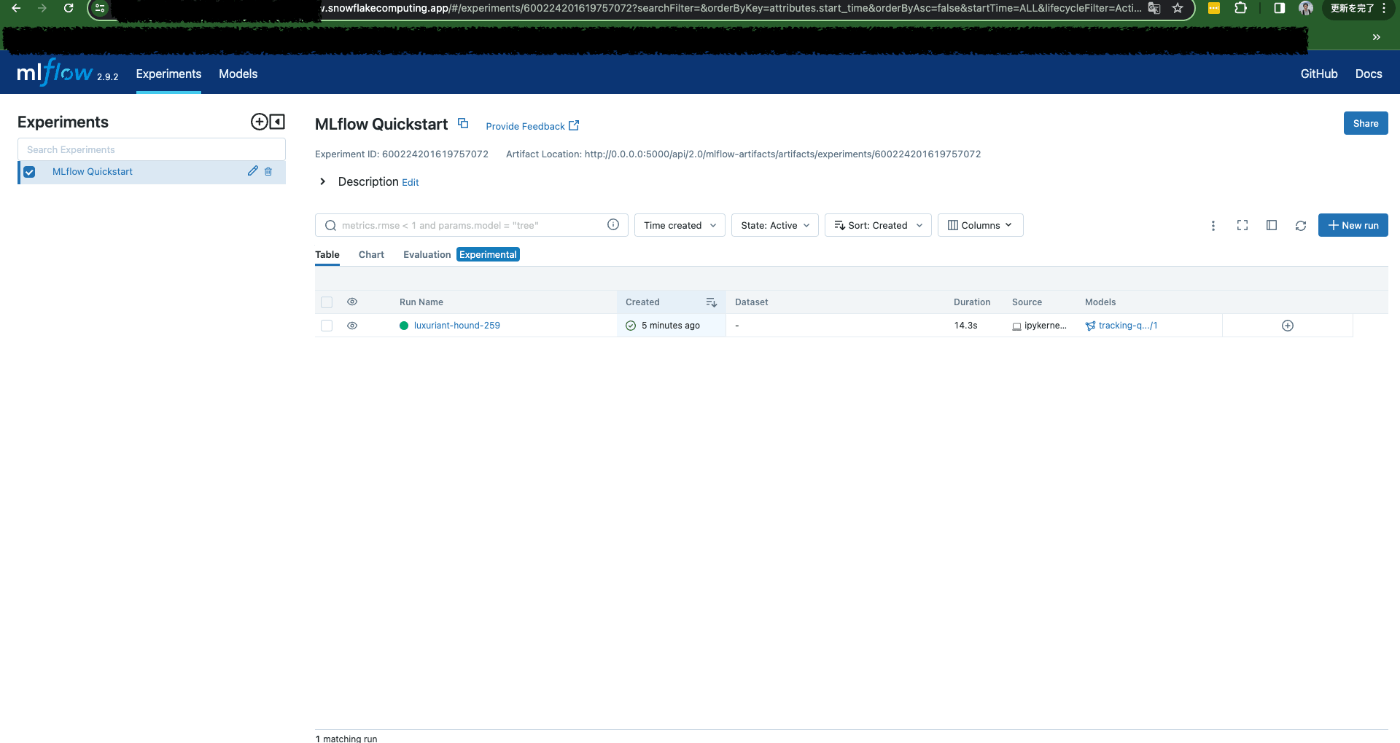Delete MLflow Quickstart with trash icon
This screenshot has height=743, width=1400.
pyautogui.click(x=268, y=171)
